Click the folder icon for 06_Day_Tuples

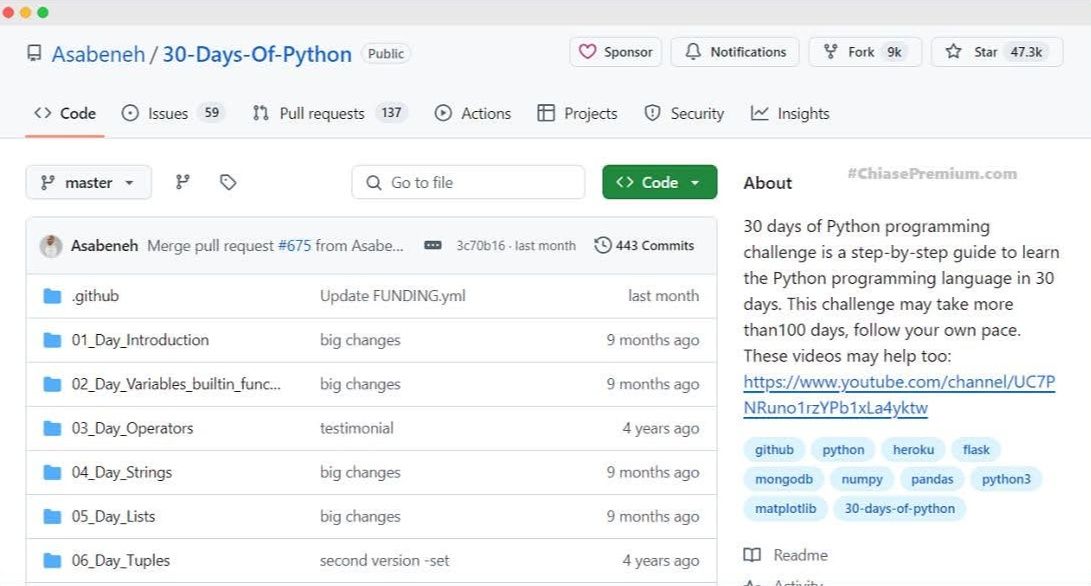pyautogui.click(x=52, y=561)
